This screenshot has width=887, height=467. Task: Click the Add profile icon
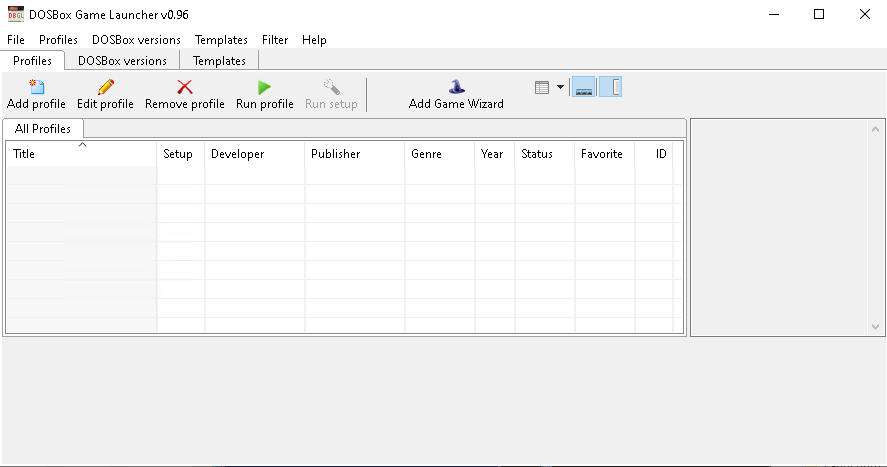(36, 88)
